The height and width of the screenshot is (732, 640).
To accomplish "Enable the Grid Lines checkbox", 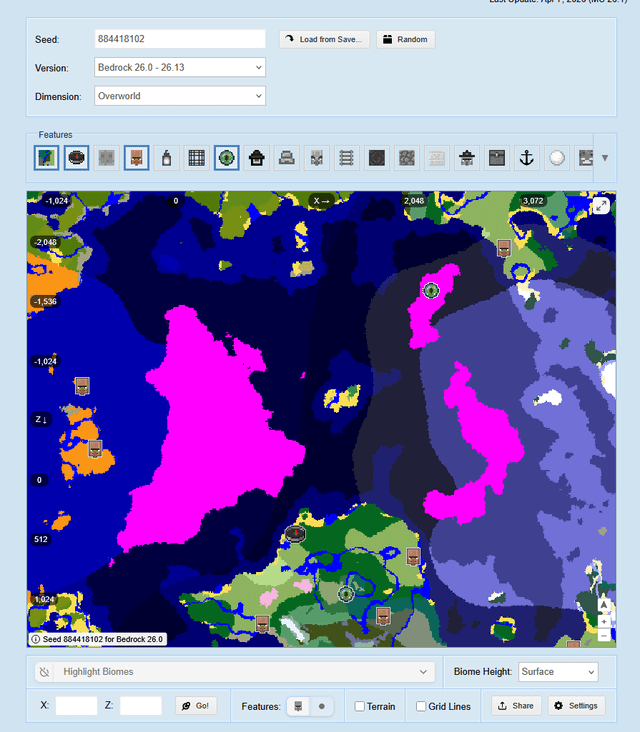I will 421,706.
